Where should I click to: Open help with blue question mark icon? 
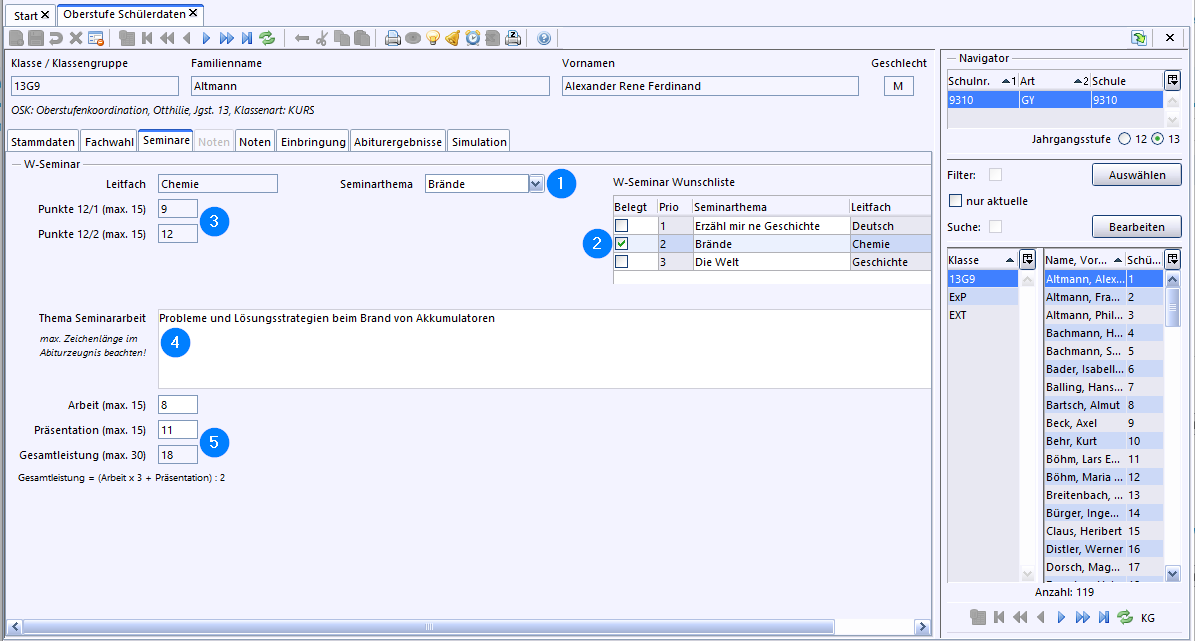click(x=543, y=38)
